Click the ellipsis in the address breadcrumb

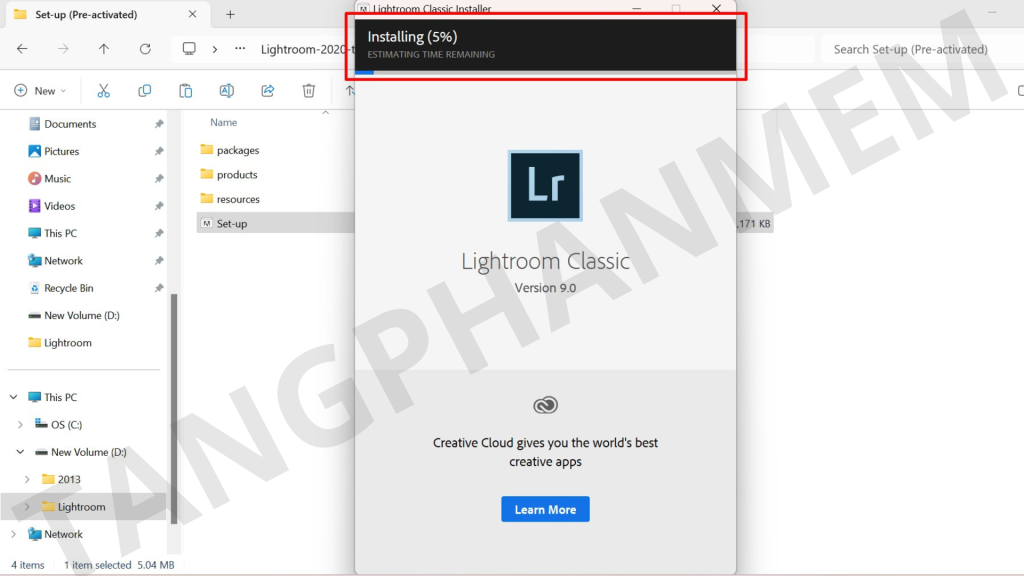tap(240, 49)
